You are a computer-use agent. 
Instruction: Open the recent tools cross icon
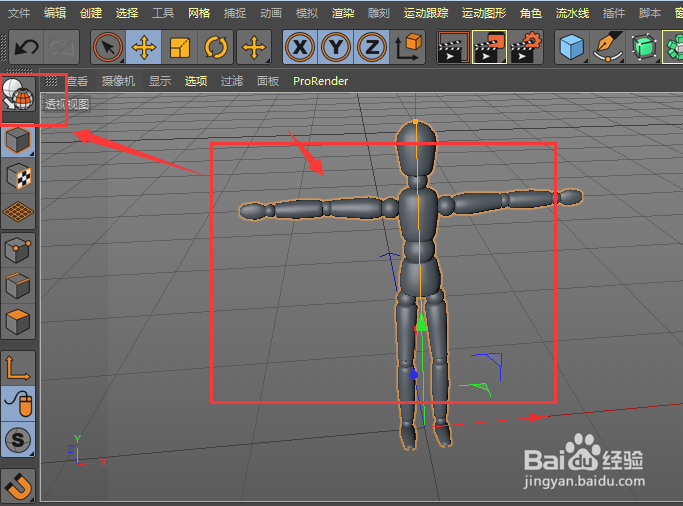[x=254, y=47]
